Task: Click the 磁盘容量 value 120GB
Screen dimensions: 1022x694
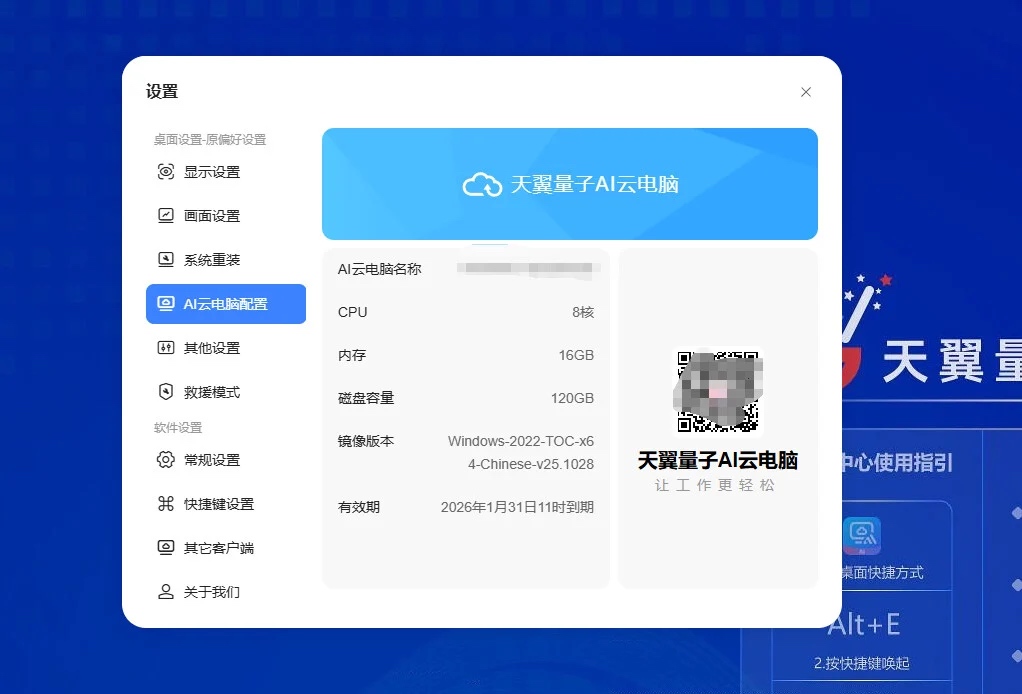Action: coord(572,398)
